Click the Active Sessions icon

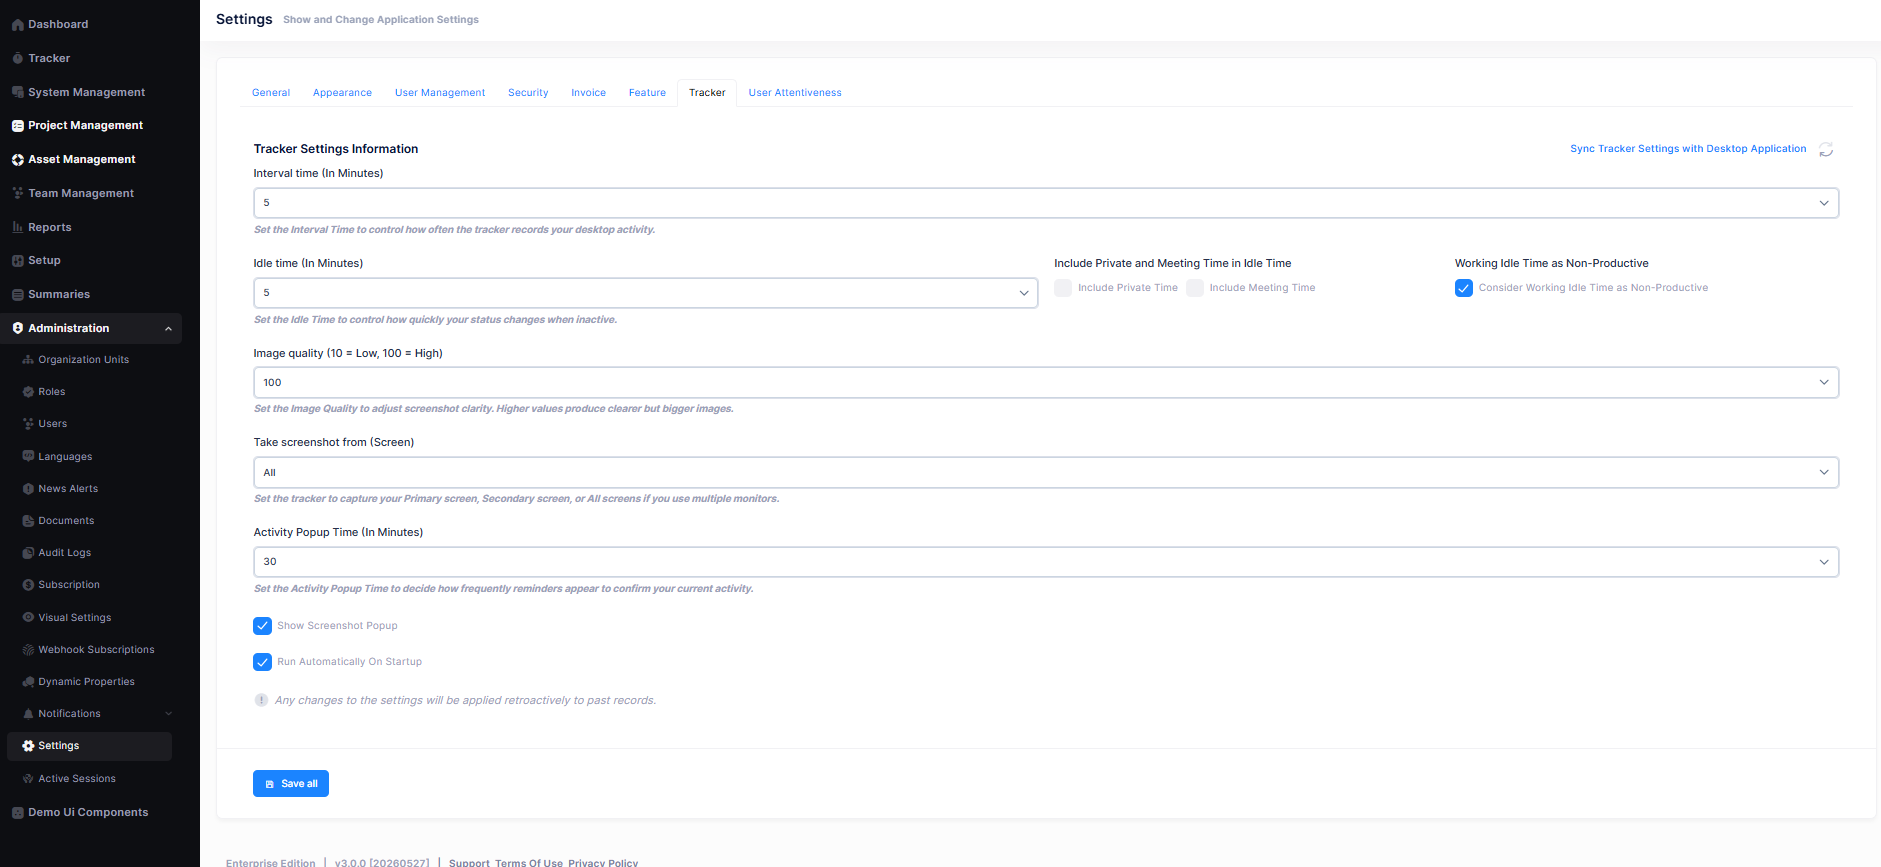28,779
